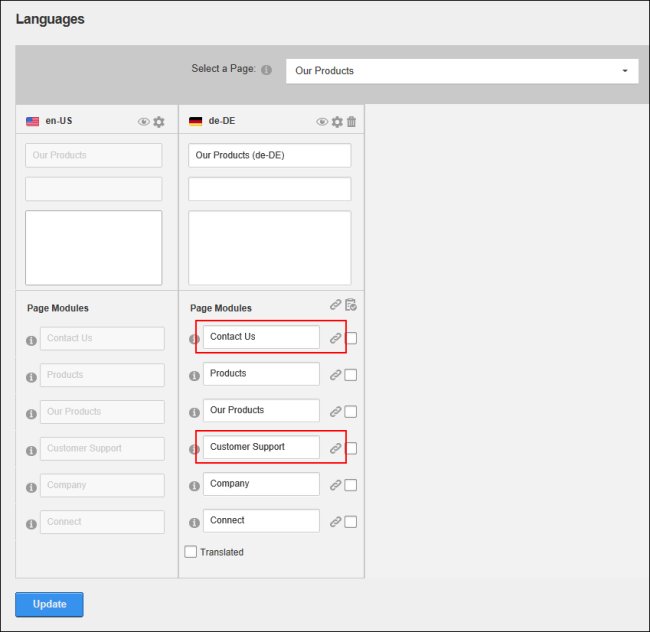Open the Select a Page dropdown
Image resolution: width=650 pixels, height=632 pixels.
click(462, 71)
